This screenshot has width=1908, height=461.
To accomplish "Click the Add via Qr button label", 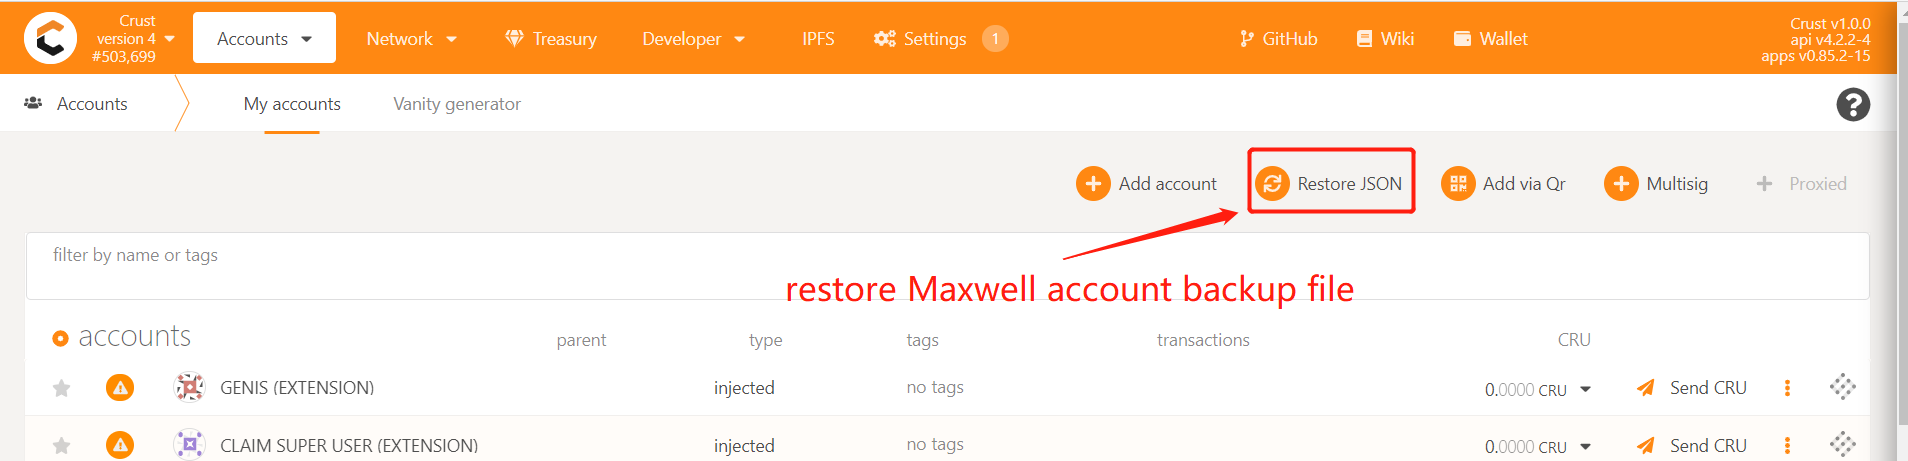I will pos(1524,184).
